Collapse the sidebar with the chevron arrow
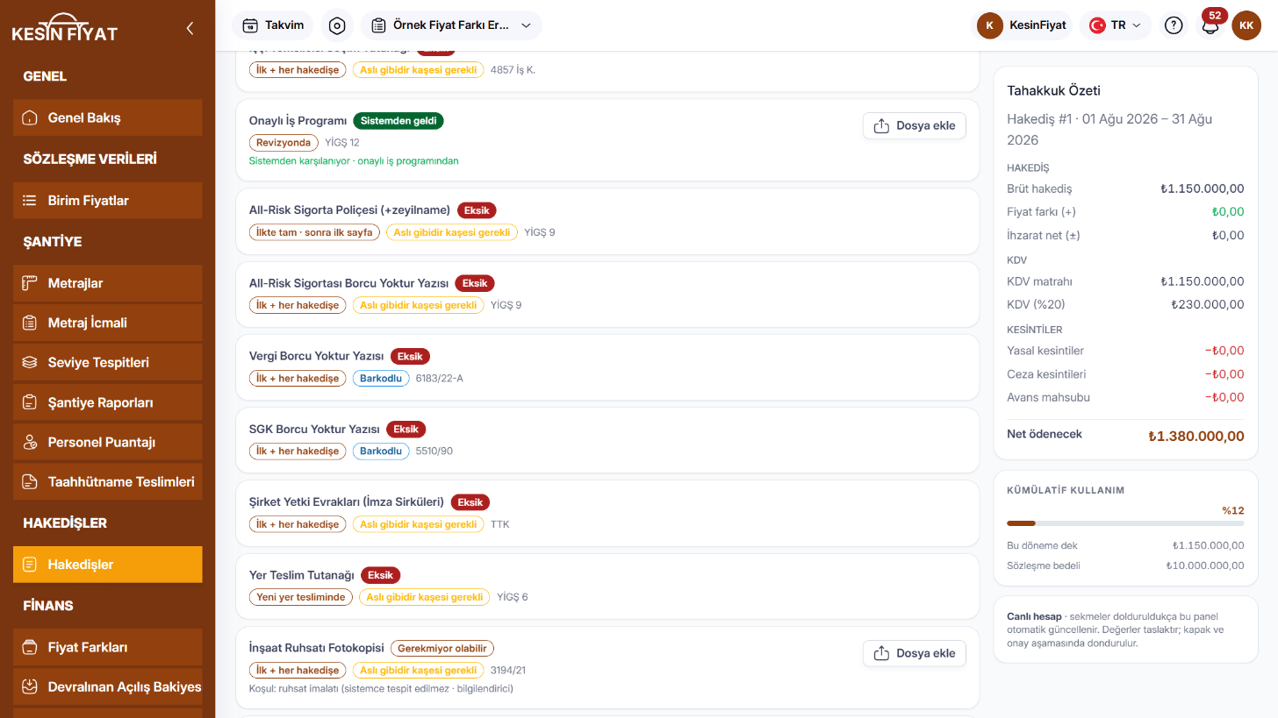The width and height of the screenshot is (1278, 718). [x=190, y=29]
